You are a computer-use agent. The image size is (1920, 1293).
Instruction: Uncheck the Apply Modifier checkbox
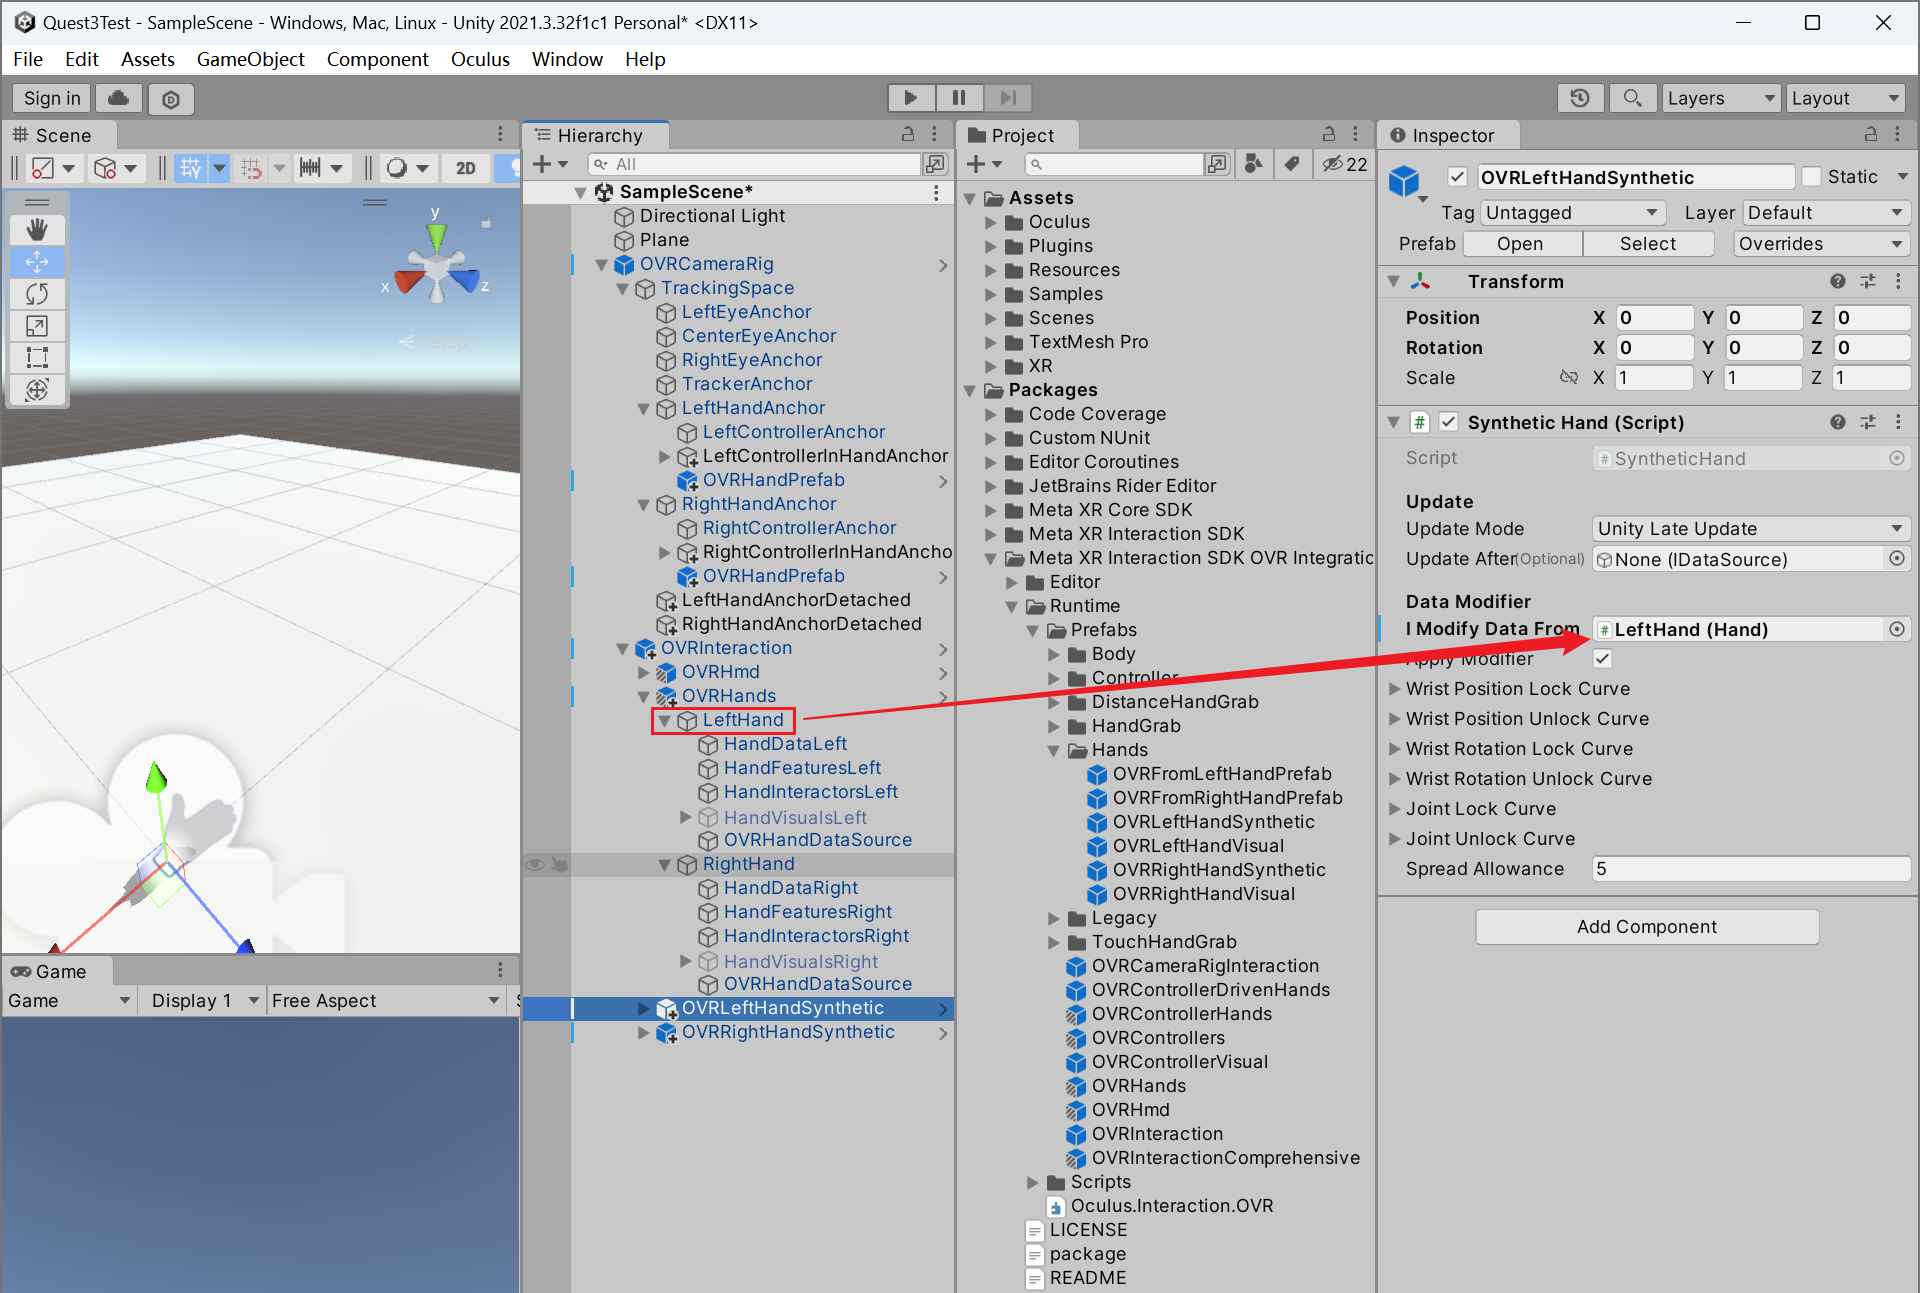click(x=1602, y=658)
